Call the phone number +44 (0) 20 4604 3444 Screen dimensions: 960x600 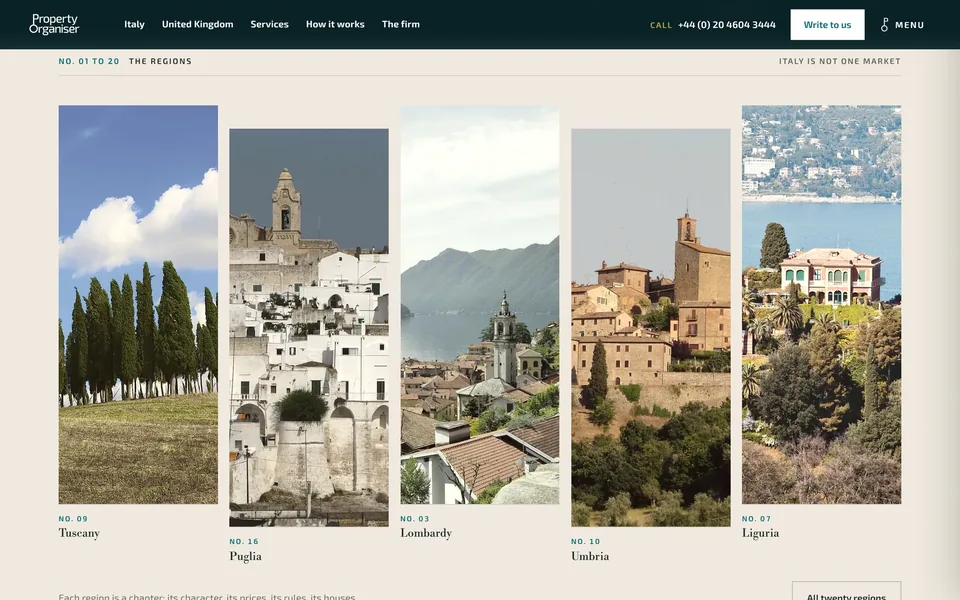click(x=727, y=24)
